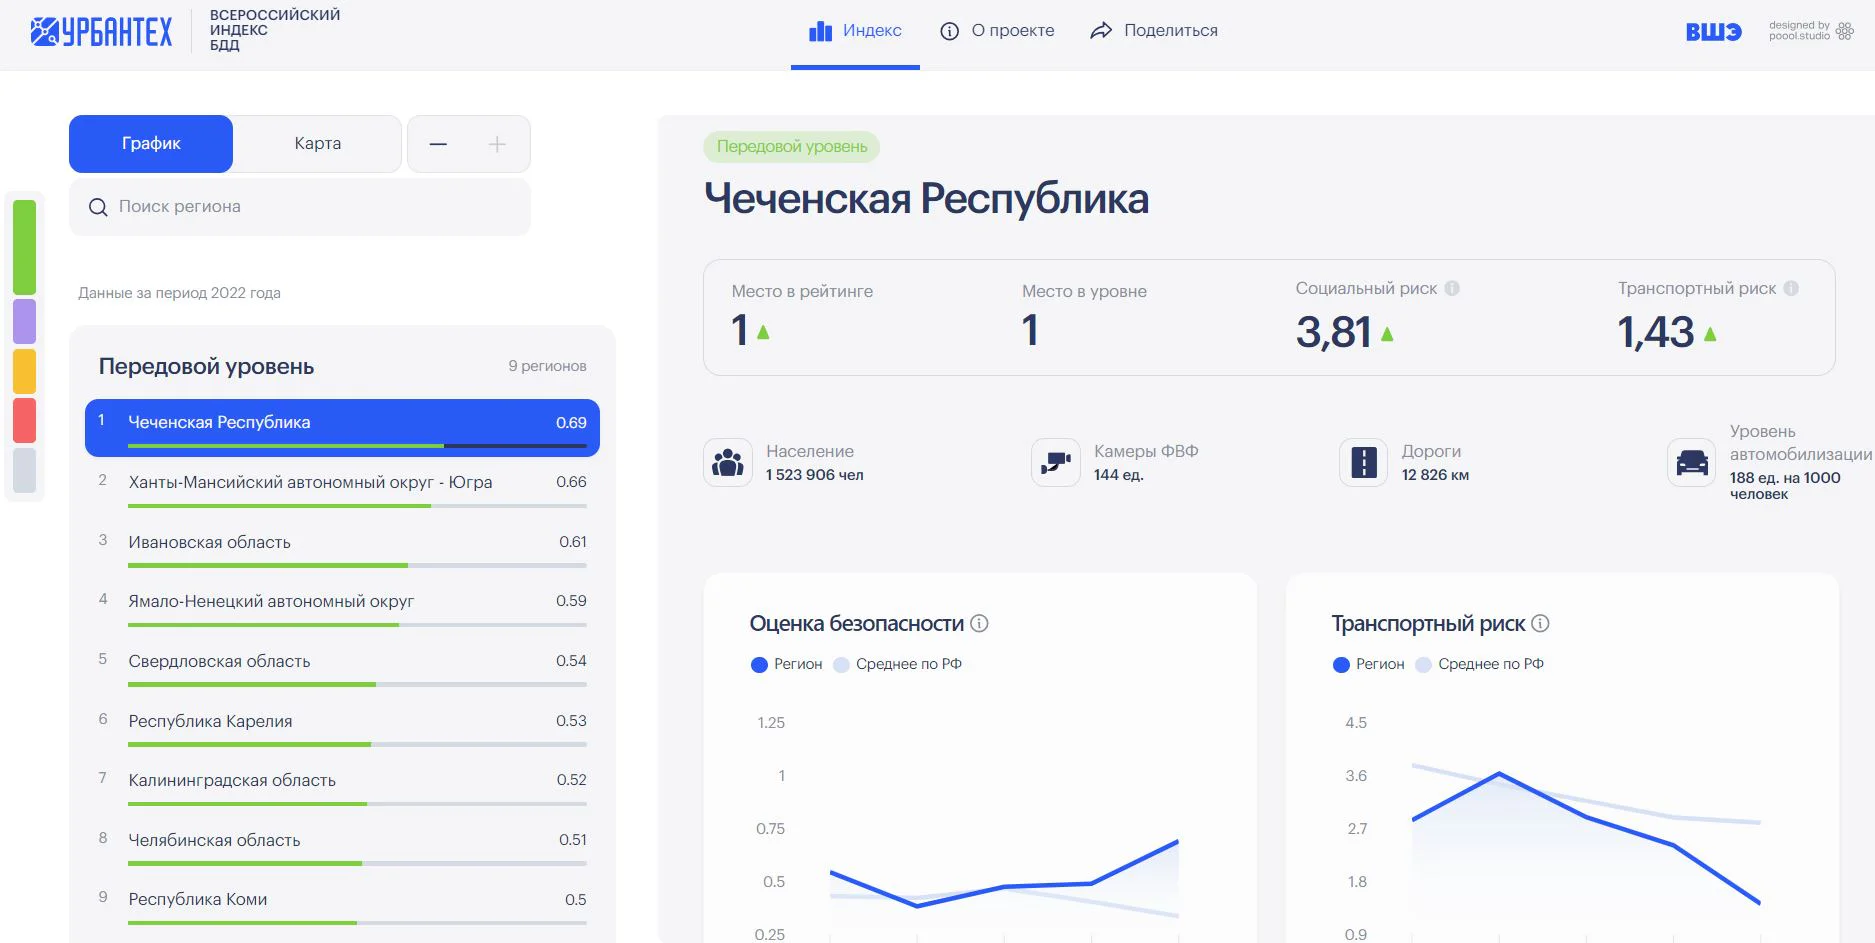
Task: Click the bar chart icon beside Индекс
Action: (820, 31)
